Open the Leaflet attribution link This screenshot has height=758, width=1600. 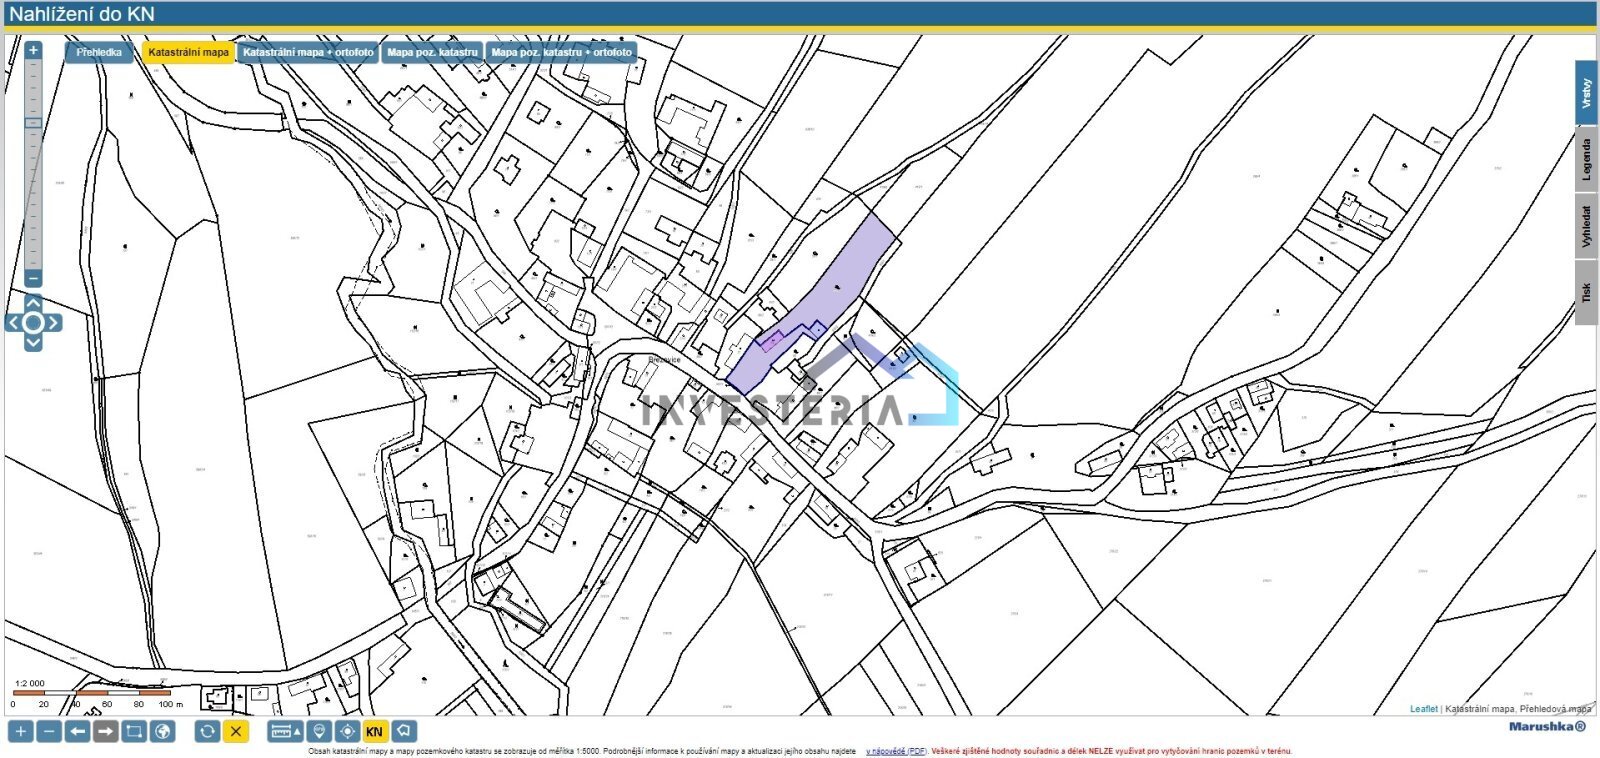click(1423, 709)
